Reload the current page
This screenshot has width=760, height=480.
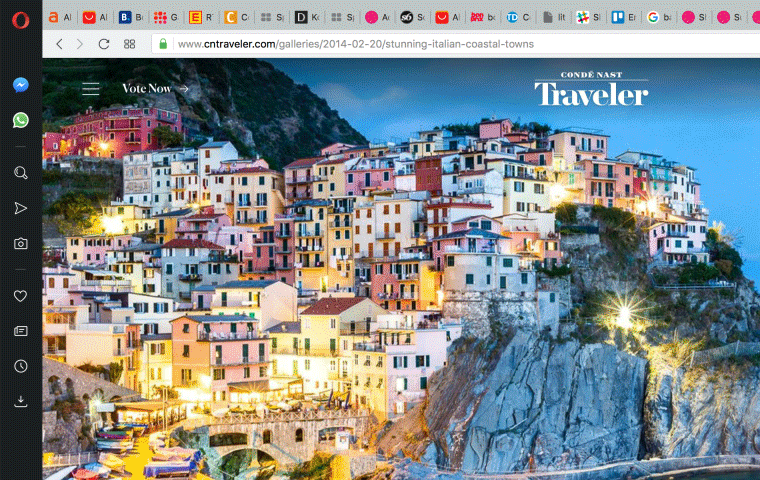tap(104, 44)
